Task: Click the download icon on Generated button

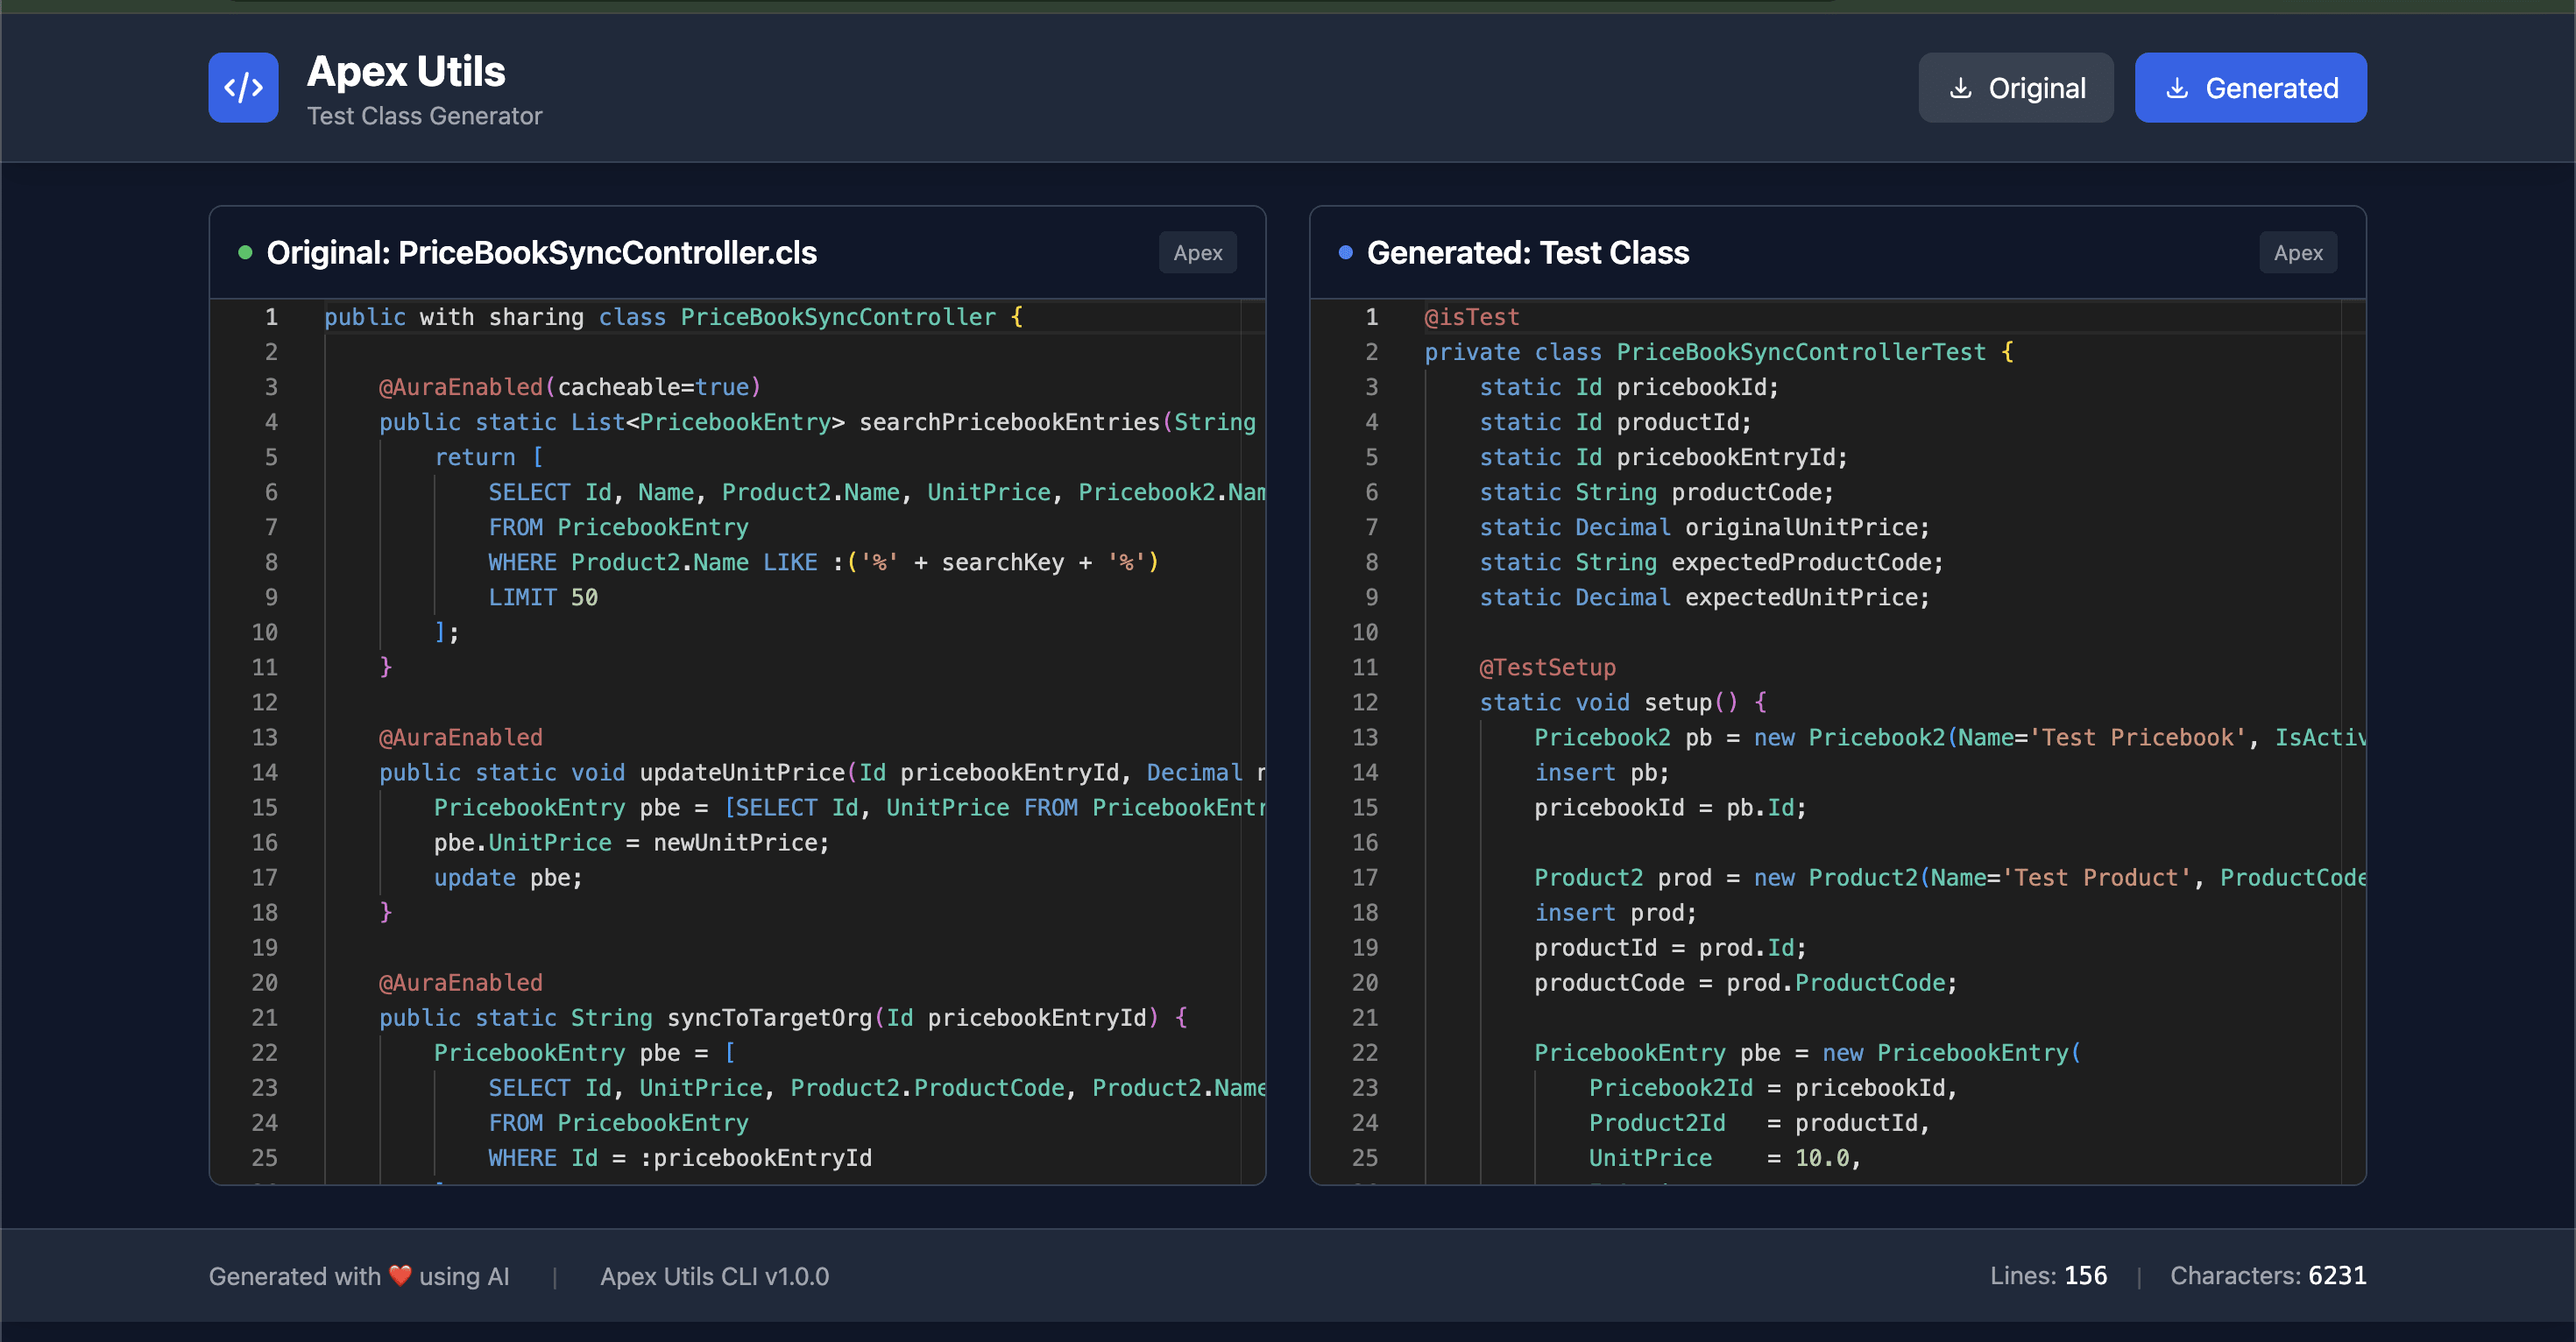Action: [x=2177, y=88]
